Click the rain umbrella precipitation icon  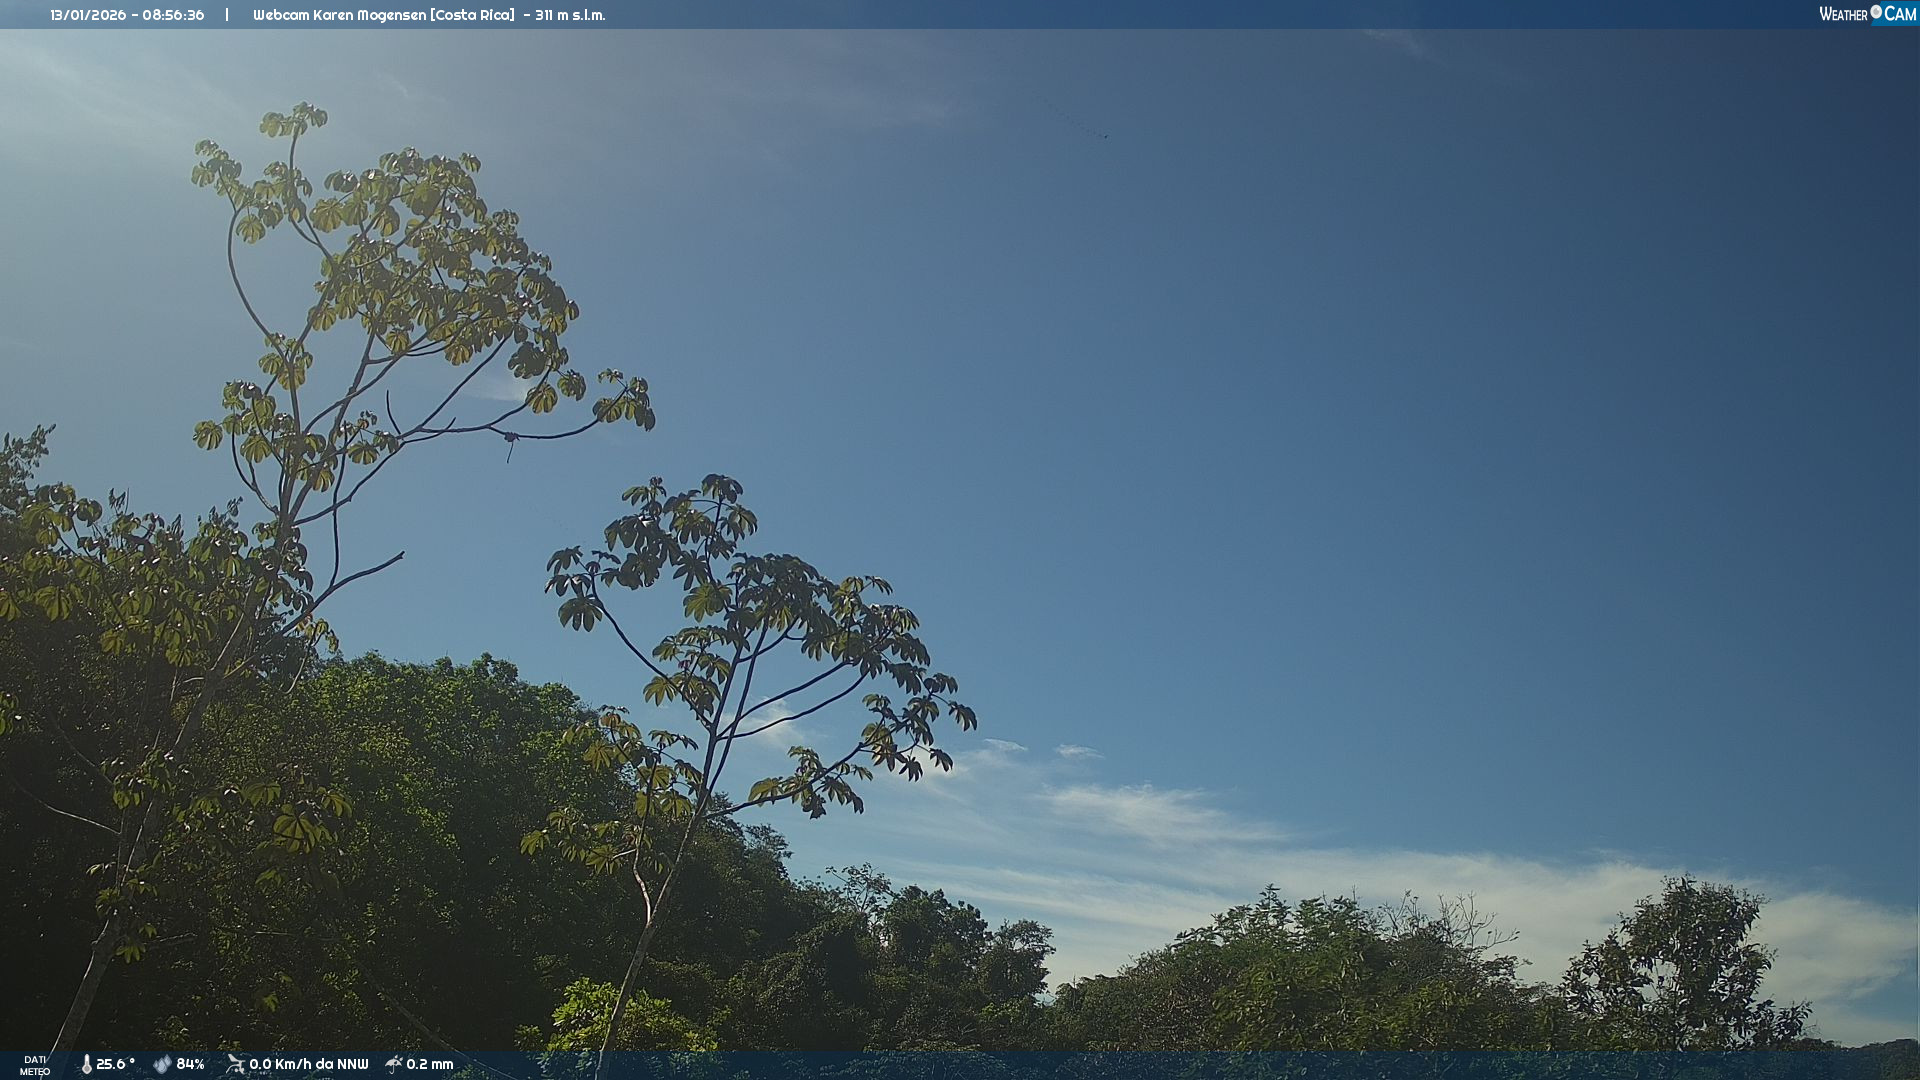click(x=394, y=1064)
